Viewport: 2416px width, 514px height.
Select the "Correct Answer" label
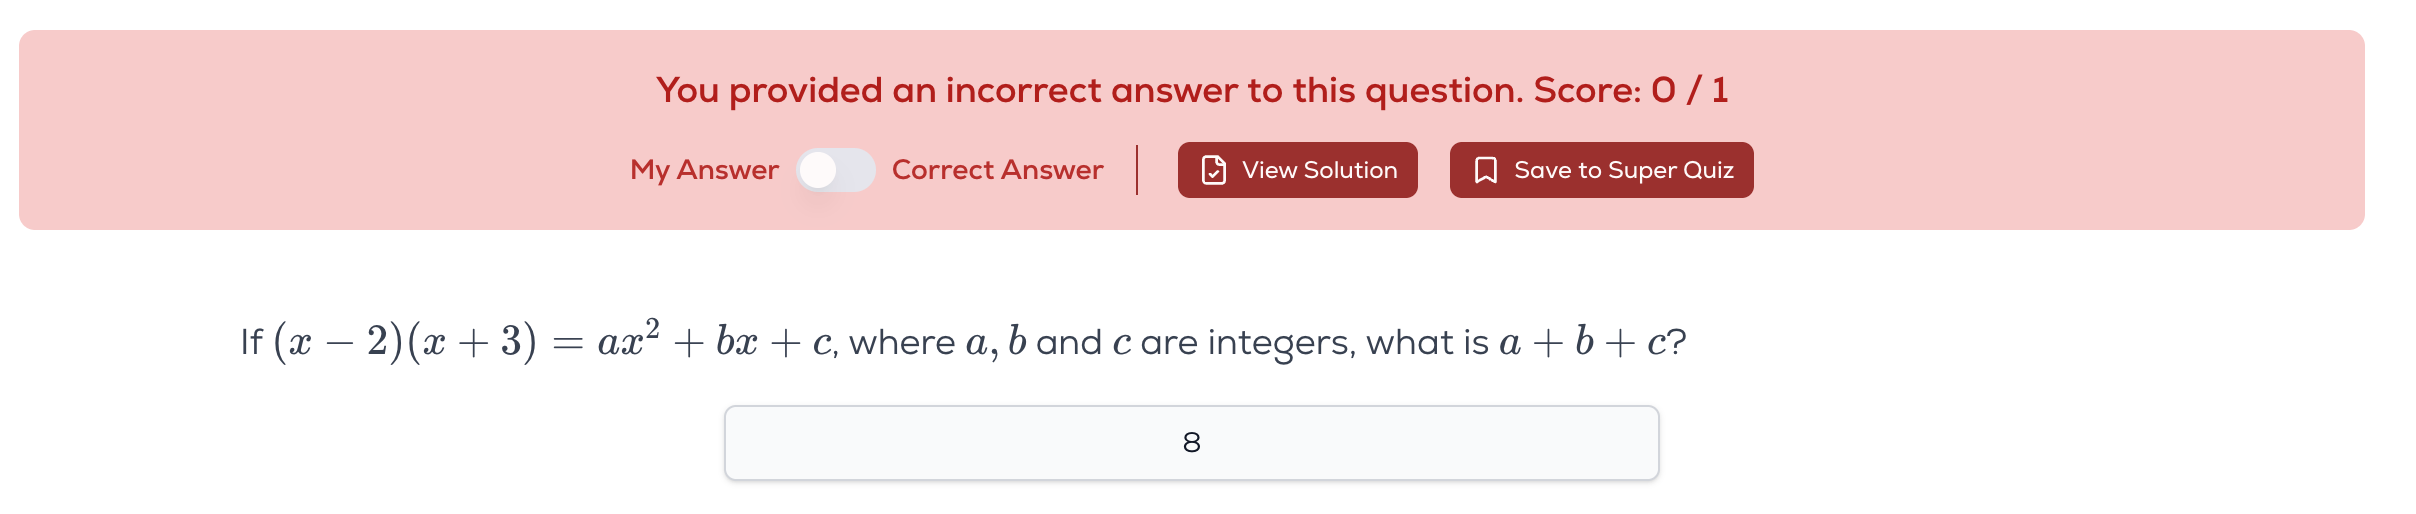tap(997, 170)
